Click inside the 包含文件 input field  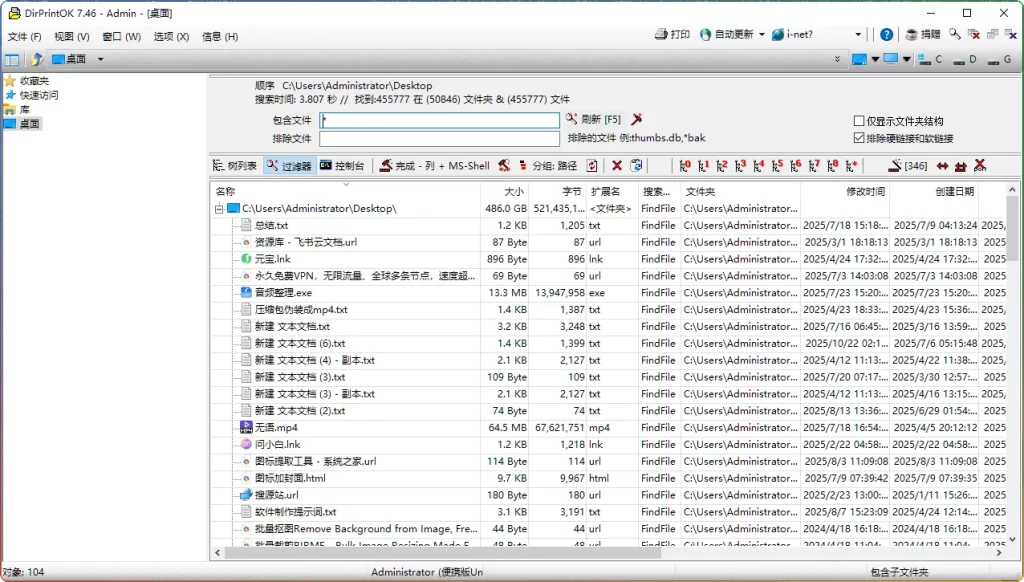(440, 119)
